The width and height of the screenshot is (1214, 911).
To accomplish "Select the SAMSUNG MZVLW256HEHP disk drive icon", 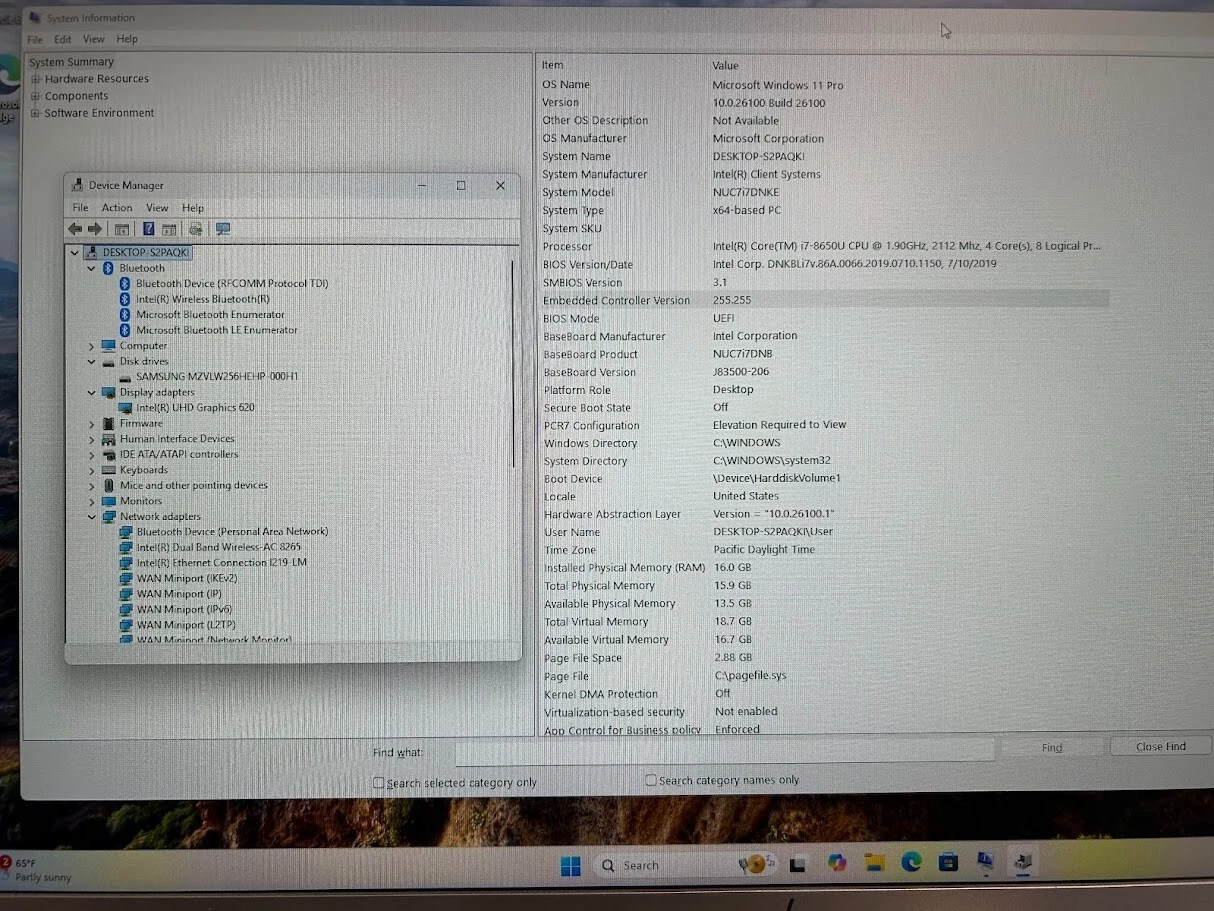I will (125, 377).
